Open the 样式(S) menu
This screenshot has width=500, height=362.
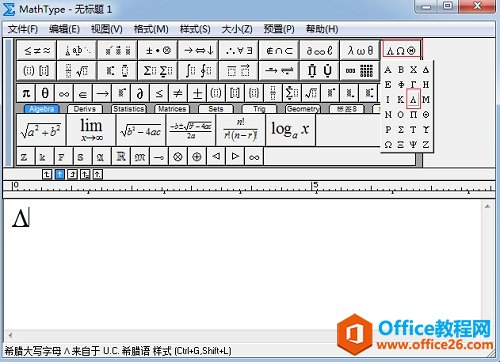(x=195, y=29)
